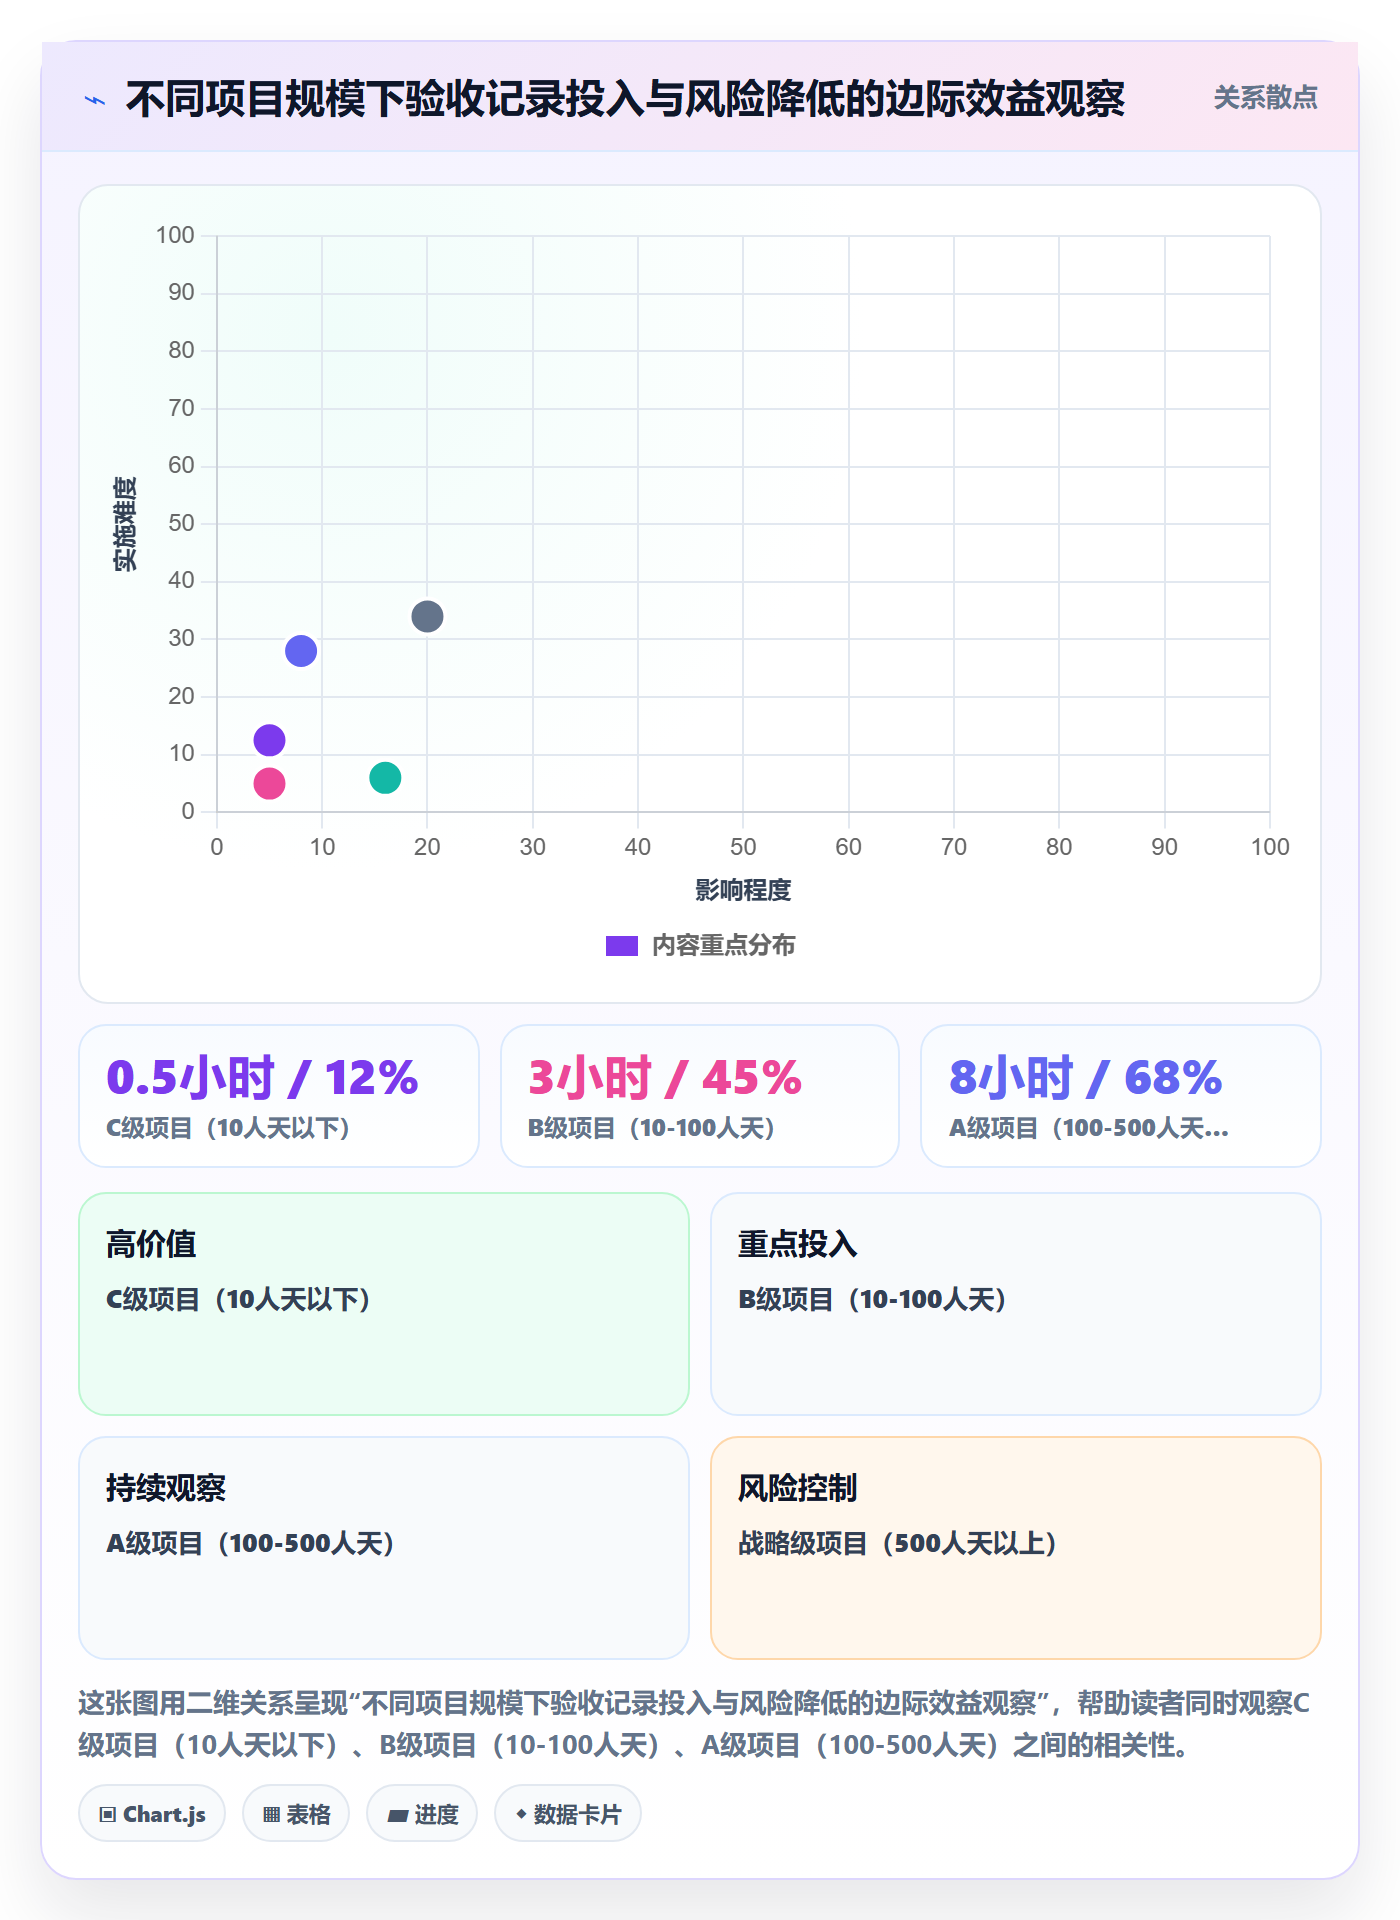Toggle the 内容重点分布 legend label

723,946
